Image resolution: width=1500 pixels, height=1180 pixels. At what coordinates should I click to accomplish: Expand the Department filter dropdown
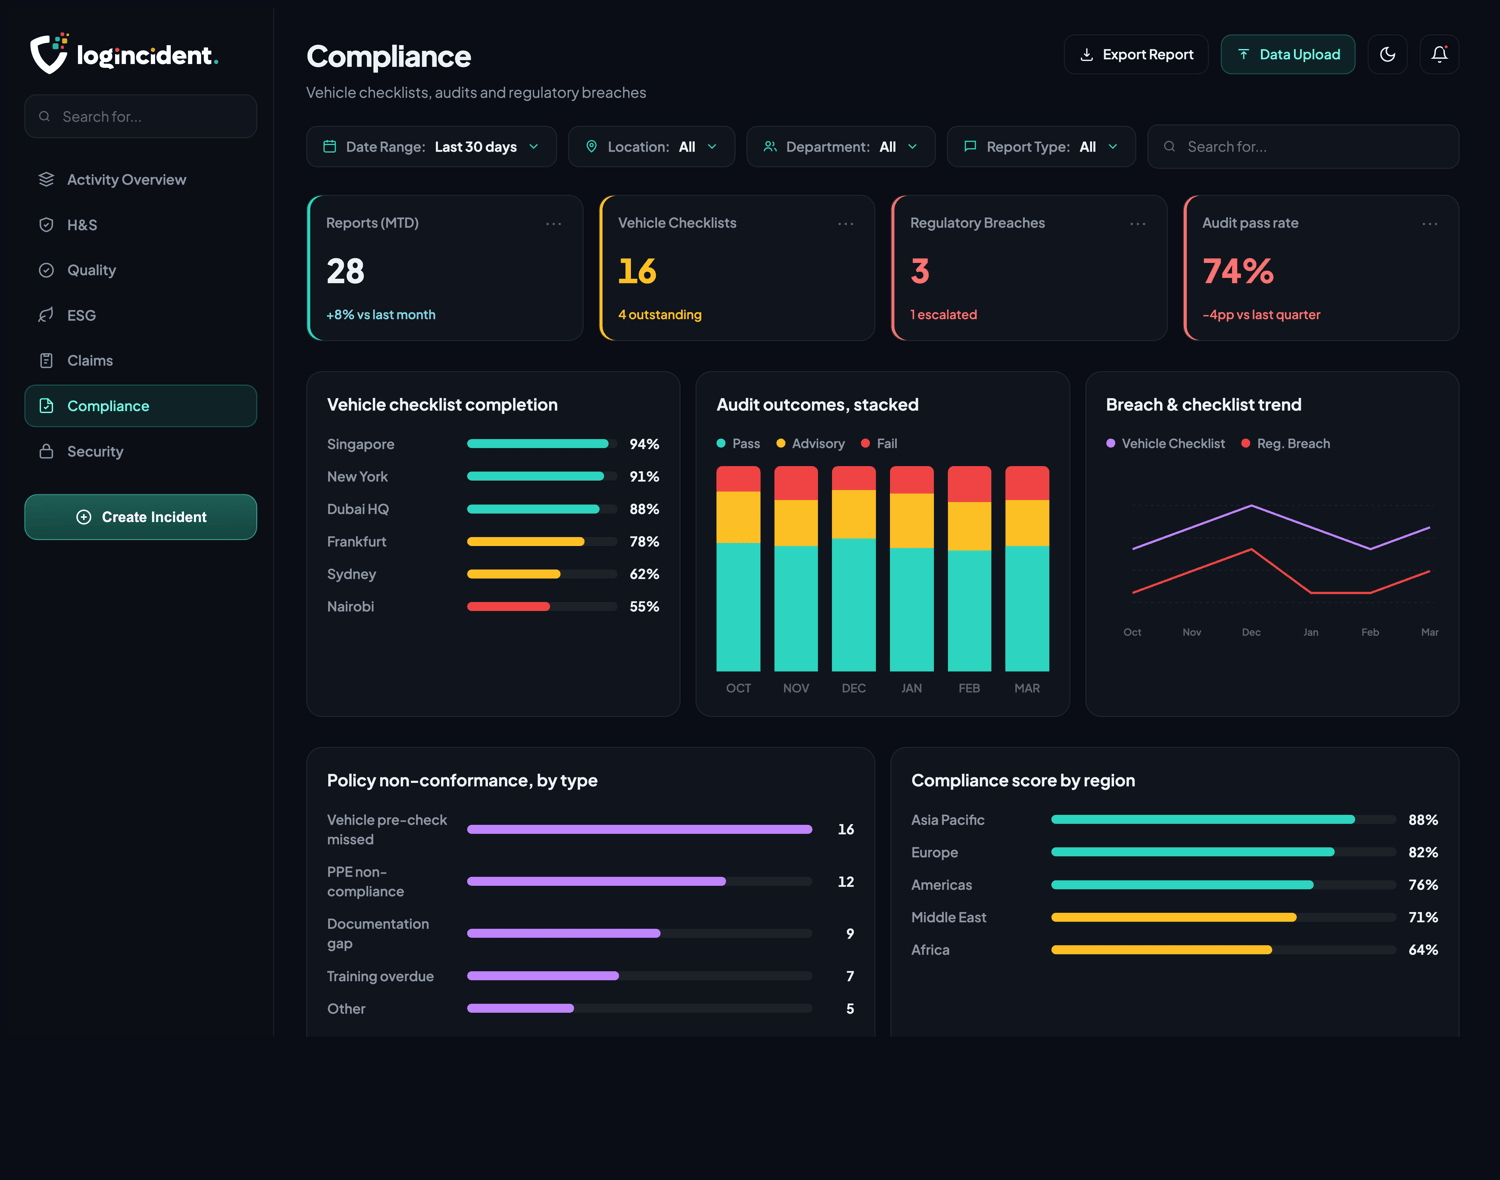[840, 147]
